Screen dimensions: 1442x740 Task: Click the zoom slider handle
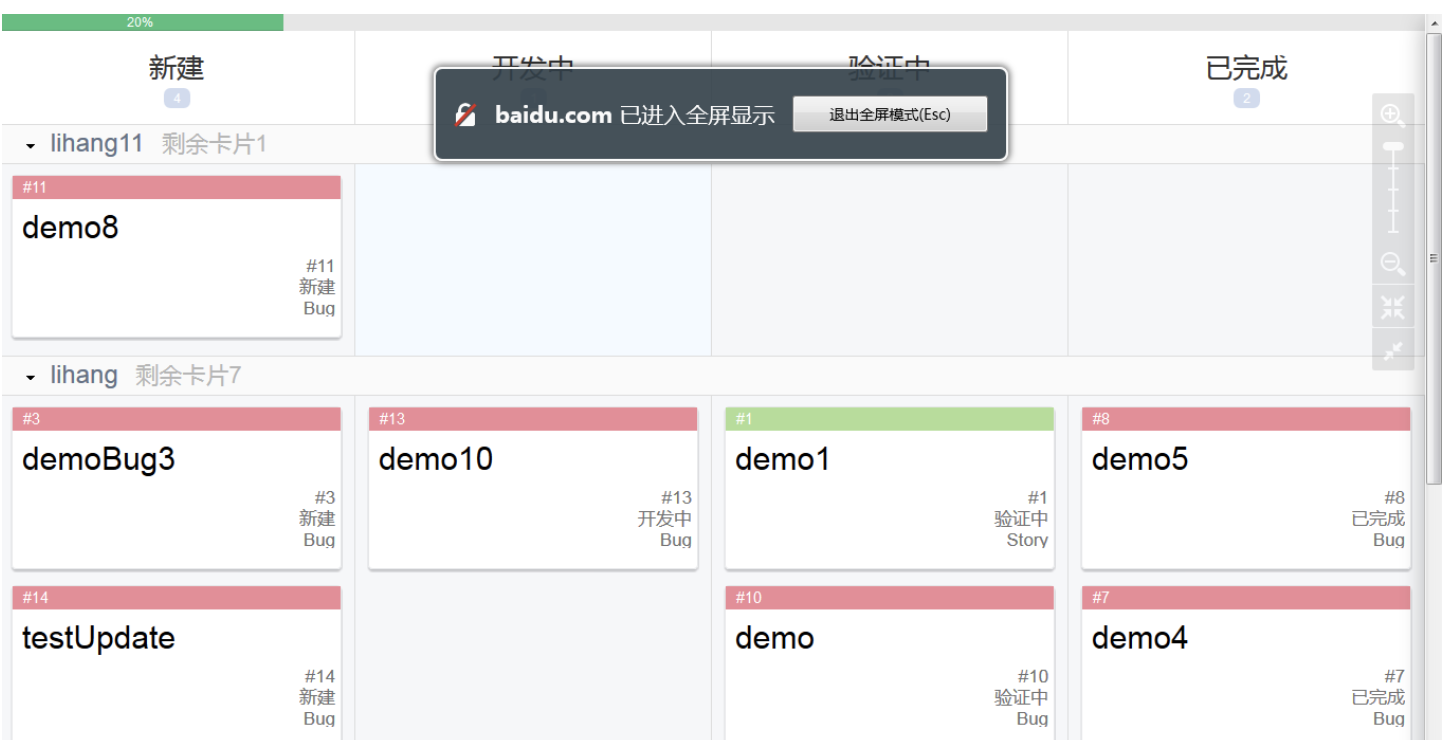[1393, 148]
